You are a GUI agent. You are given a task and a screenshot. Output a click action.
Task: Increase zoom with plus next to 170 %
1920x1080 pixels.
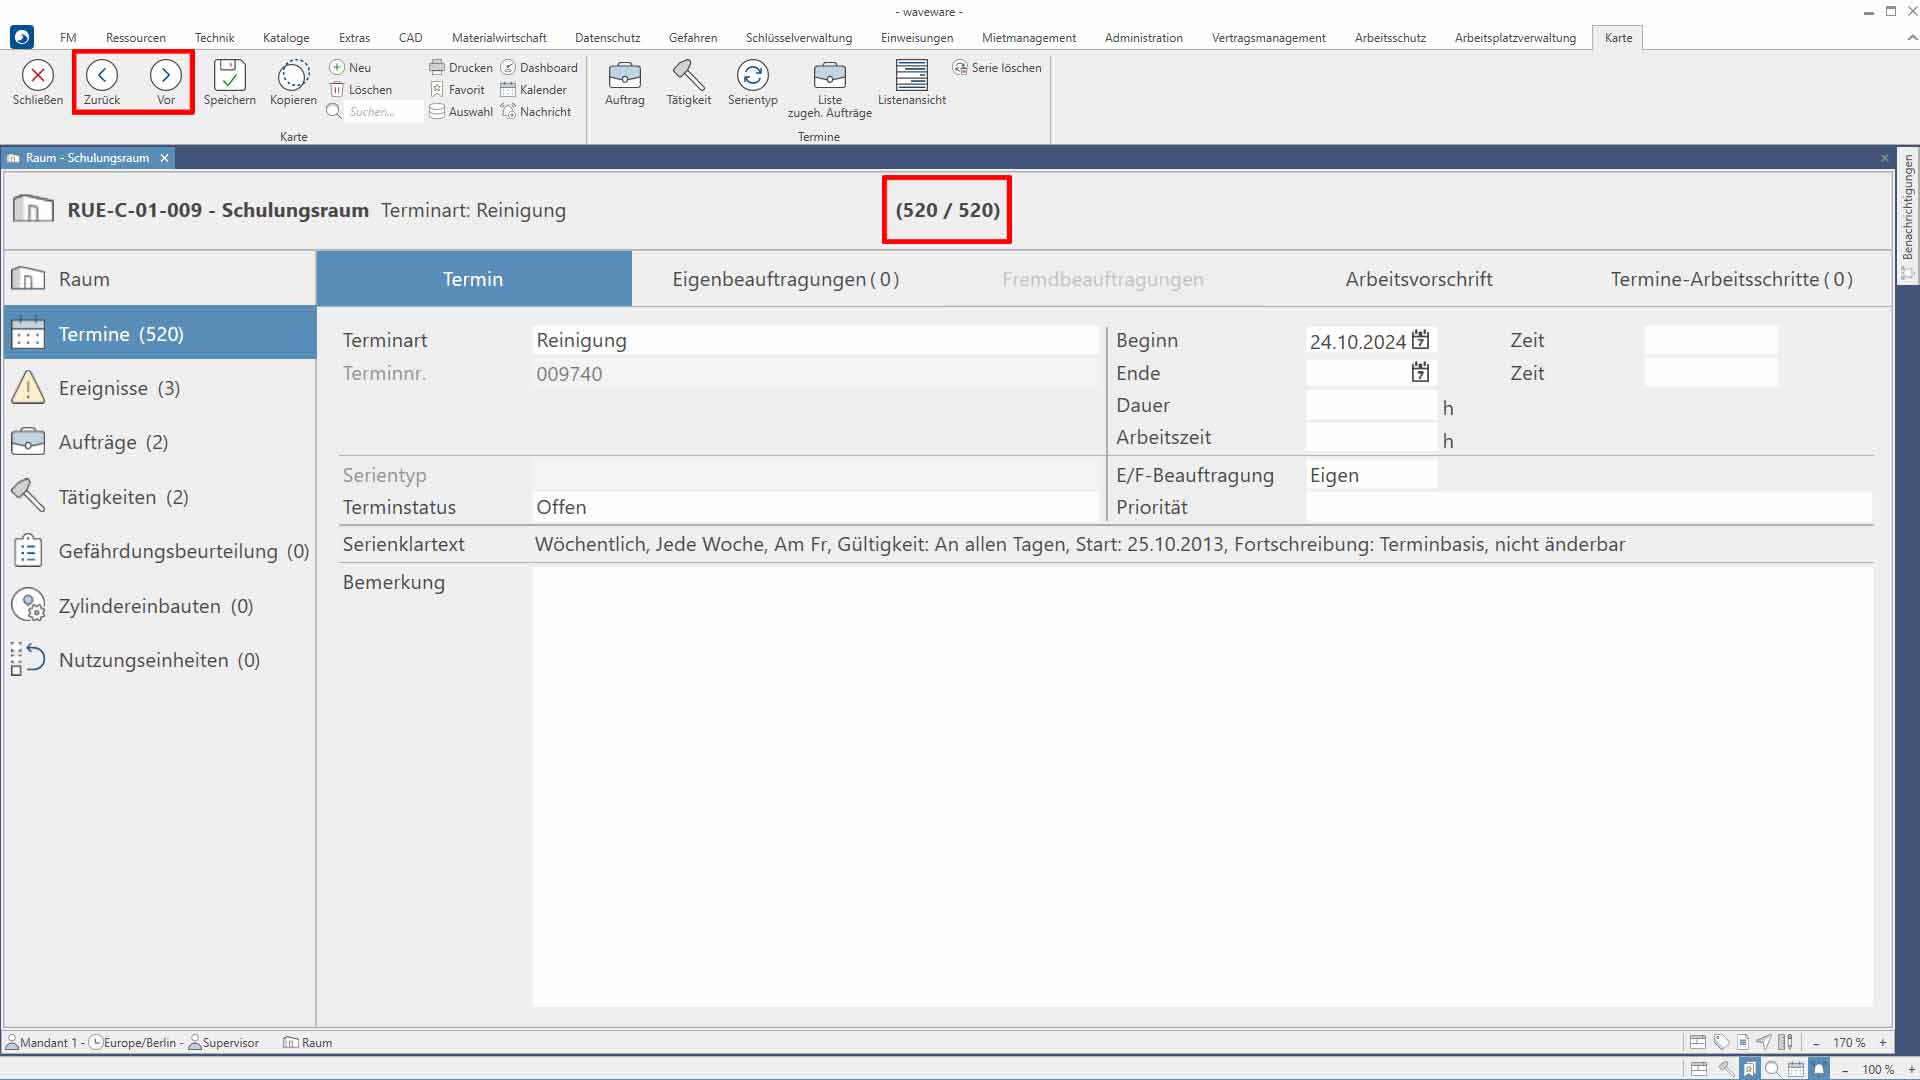[x=1883, y=1042]
